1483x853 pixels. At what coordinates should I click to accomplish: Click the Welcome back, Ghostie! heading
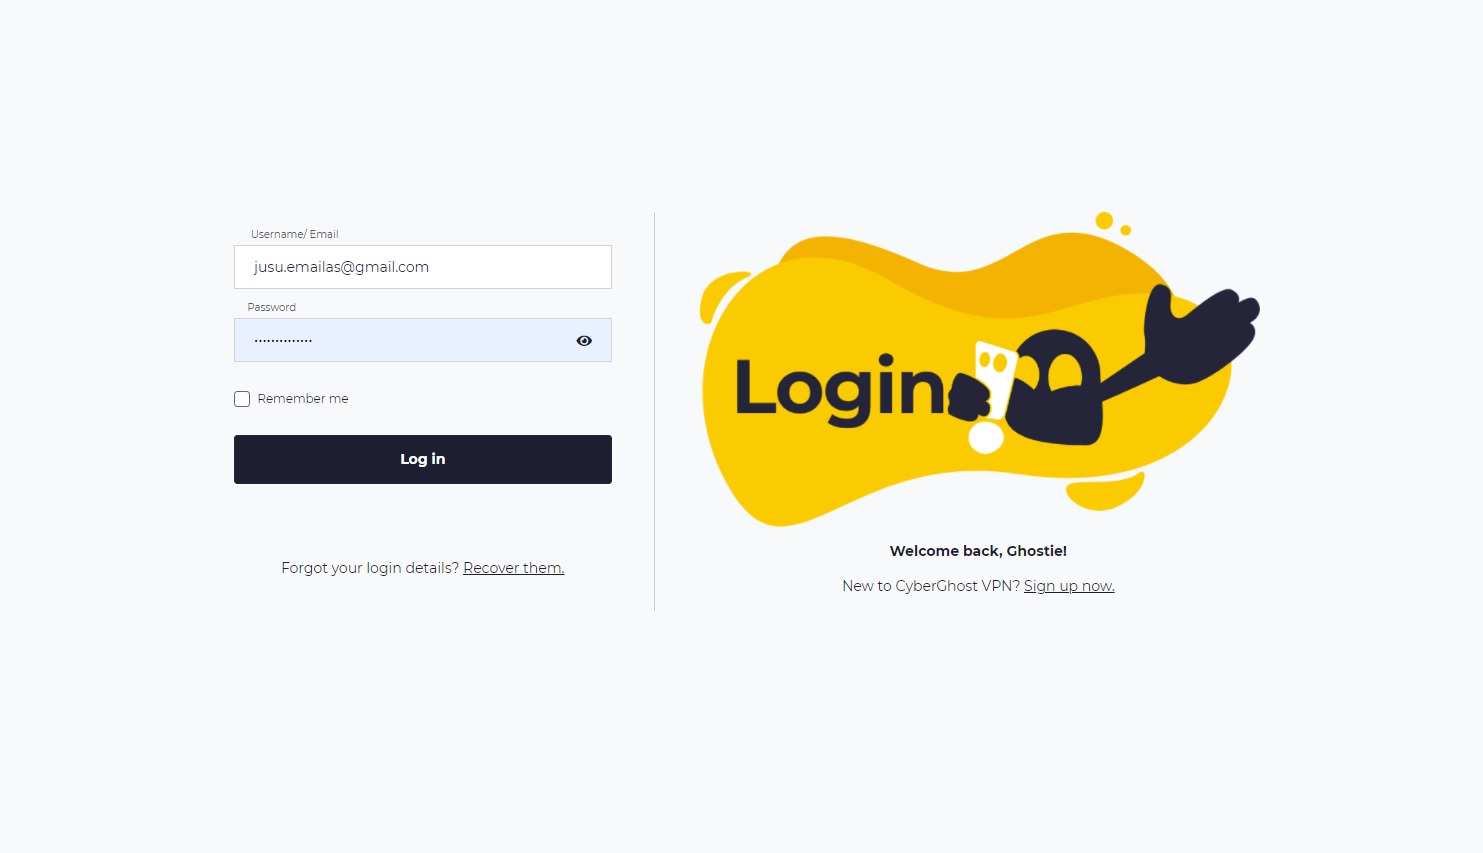point(978,551)
